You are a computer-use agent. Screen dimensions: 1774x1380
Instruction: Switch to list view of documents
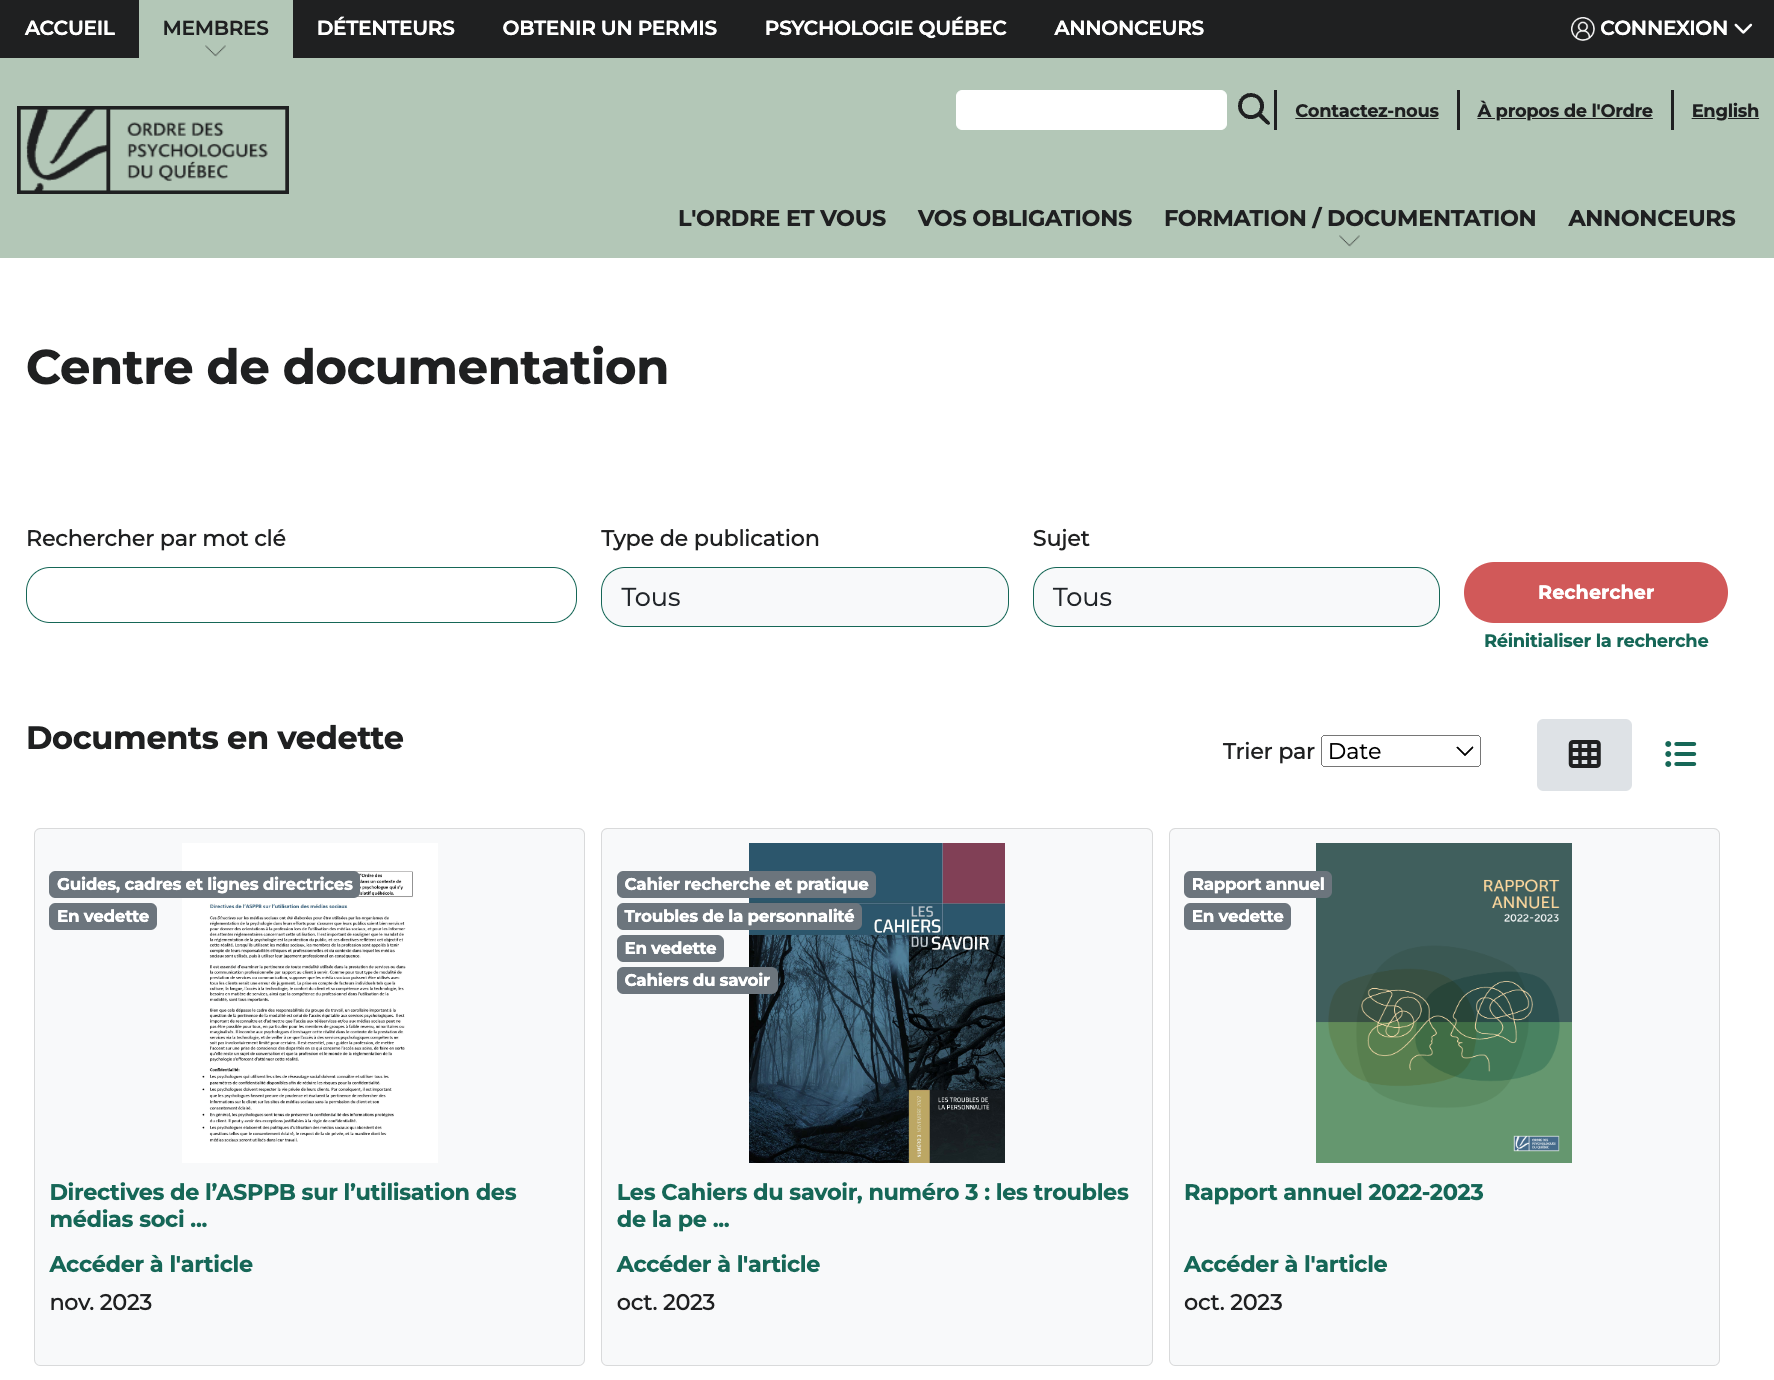(x=1681, y=754)
